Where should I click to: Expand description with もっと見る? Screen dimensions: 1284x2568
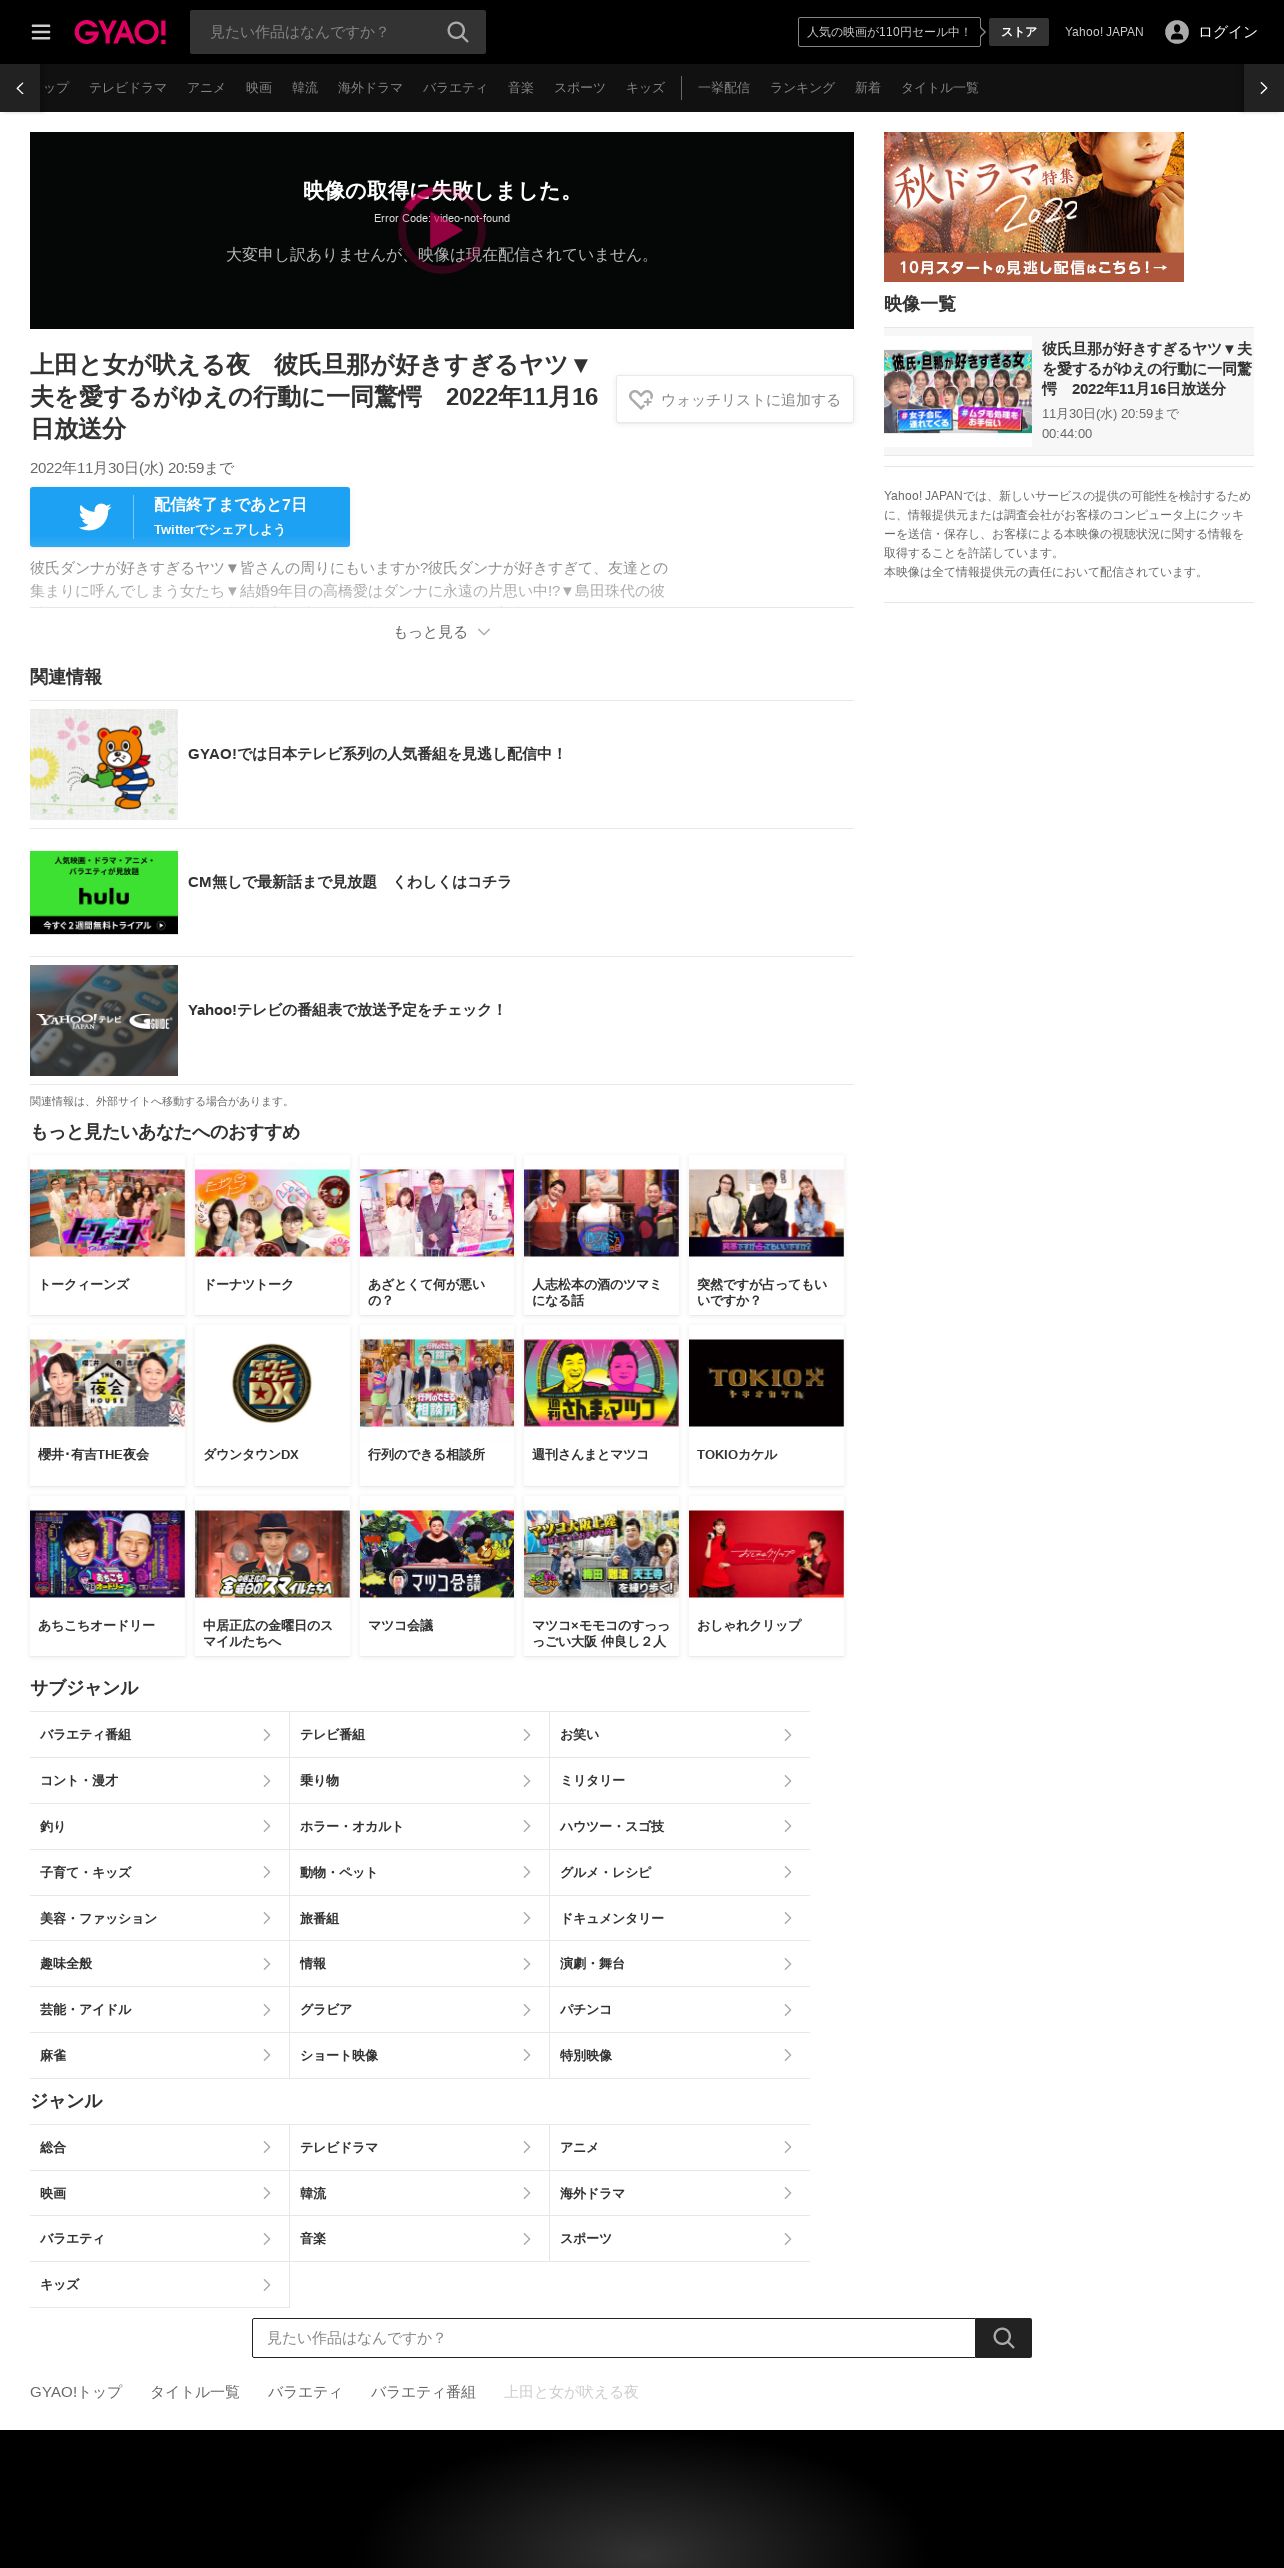click(442, 632)
